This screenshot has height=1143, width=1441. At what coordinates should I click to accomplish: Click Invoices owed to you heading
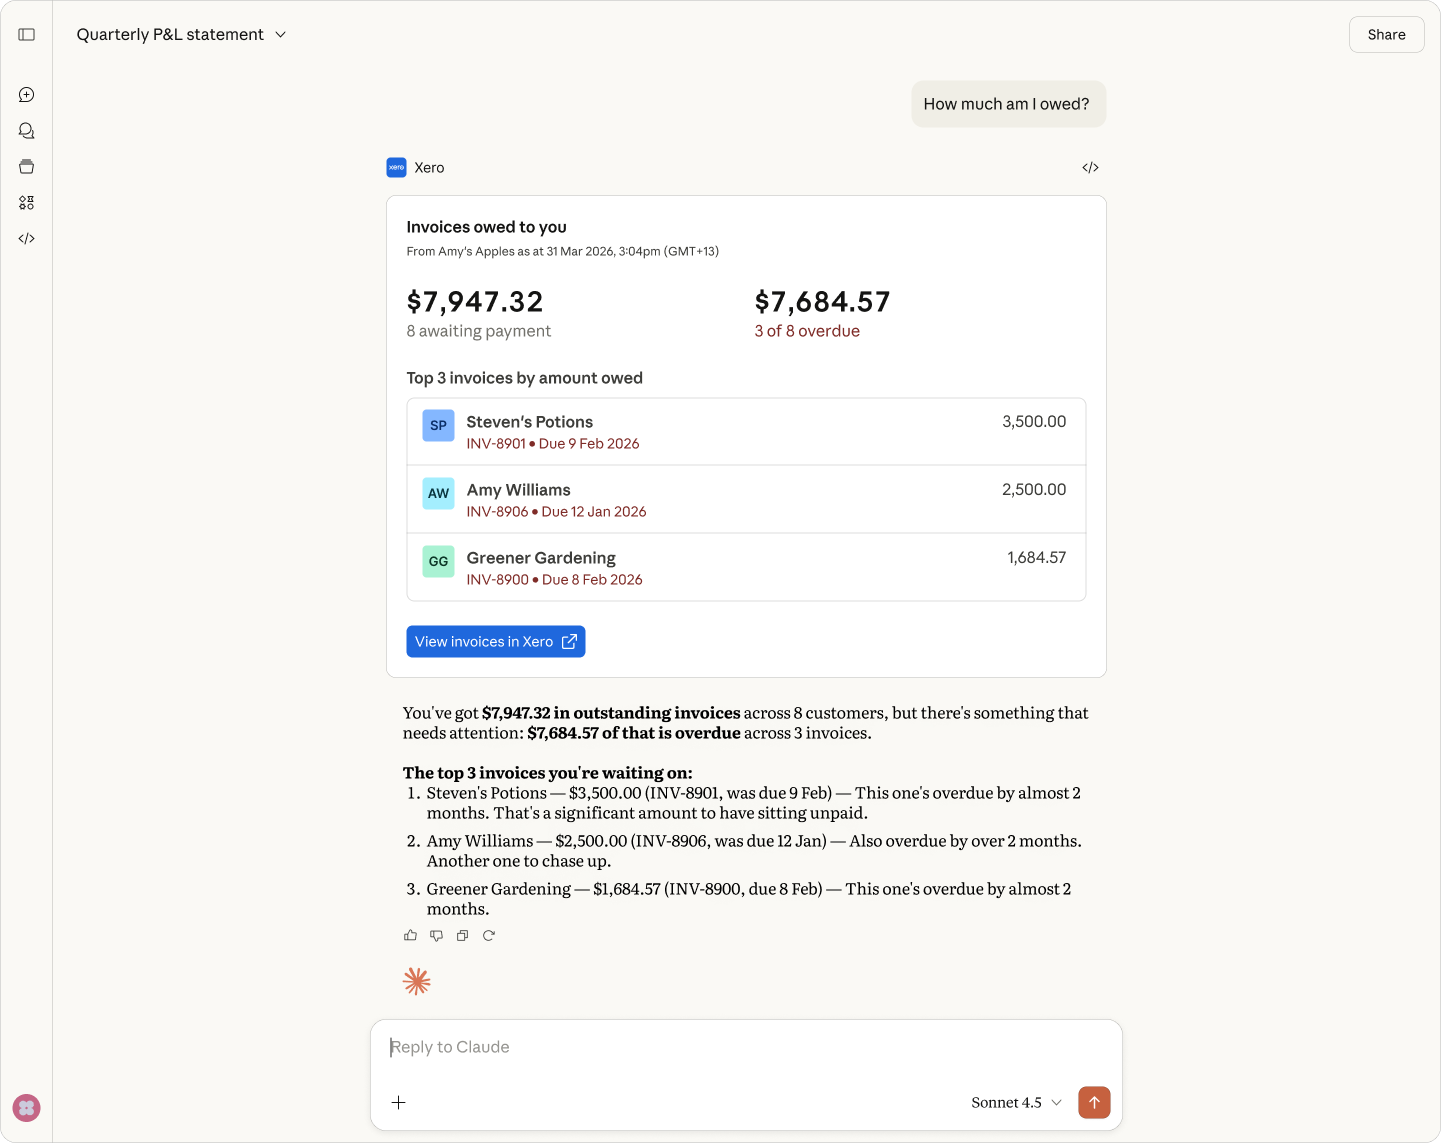click(486, 227)
